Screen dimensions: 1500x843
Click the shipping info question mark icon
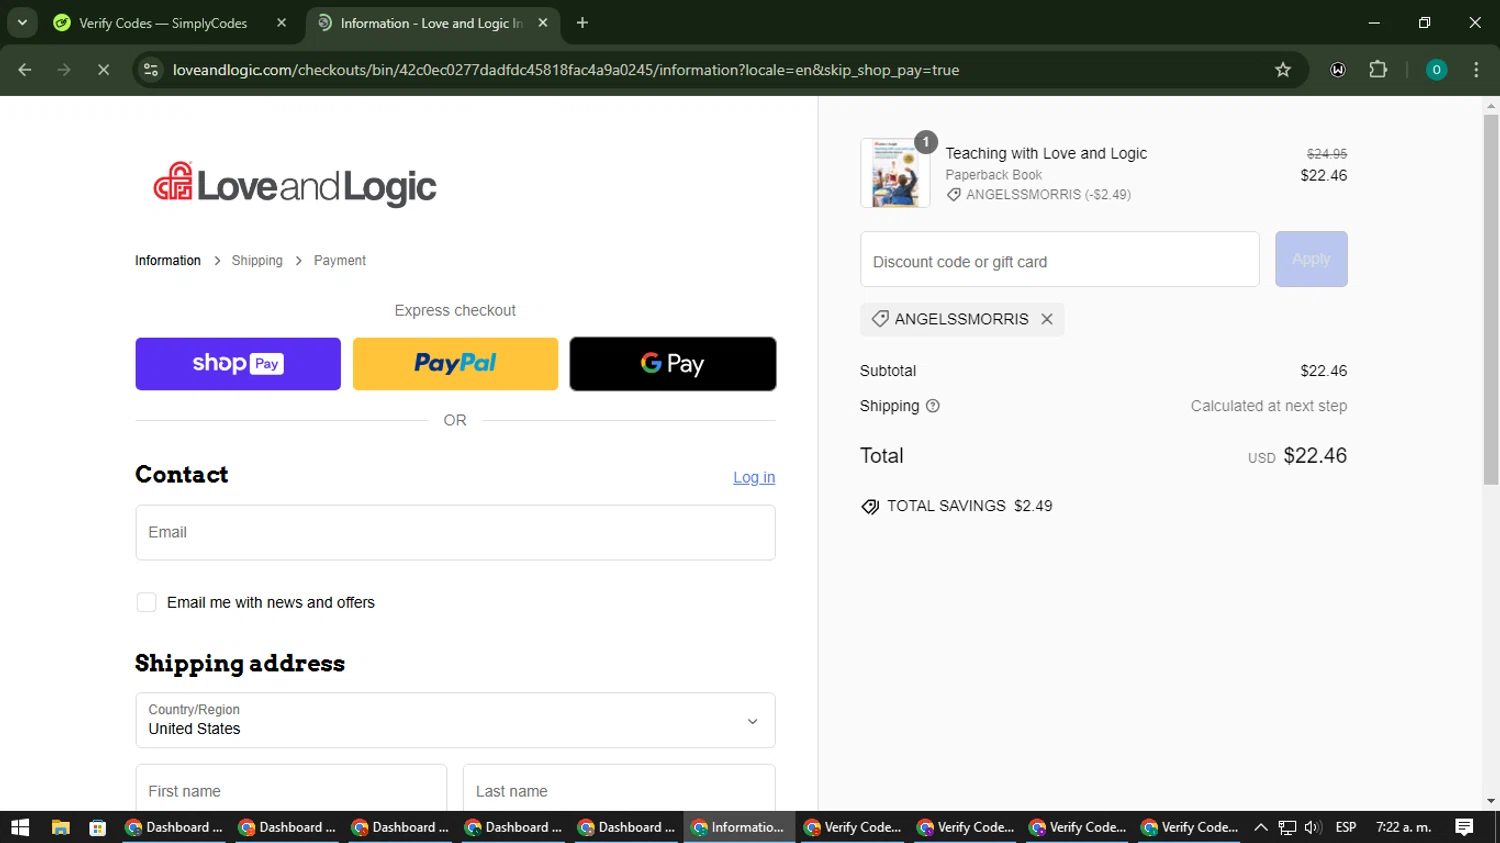933,406
